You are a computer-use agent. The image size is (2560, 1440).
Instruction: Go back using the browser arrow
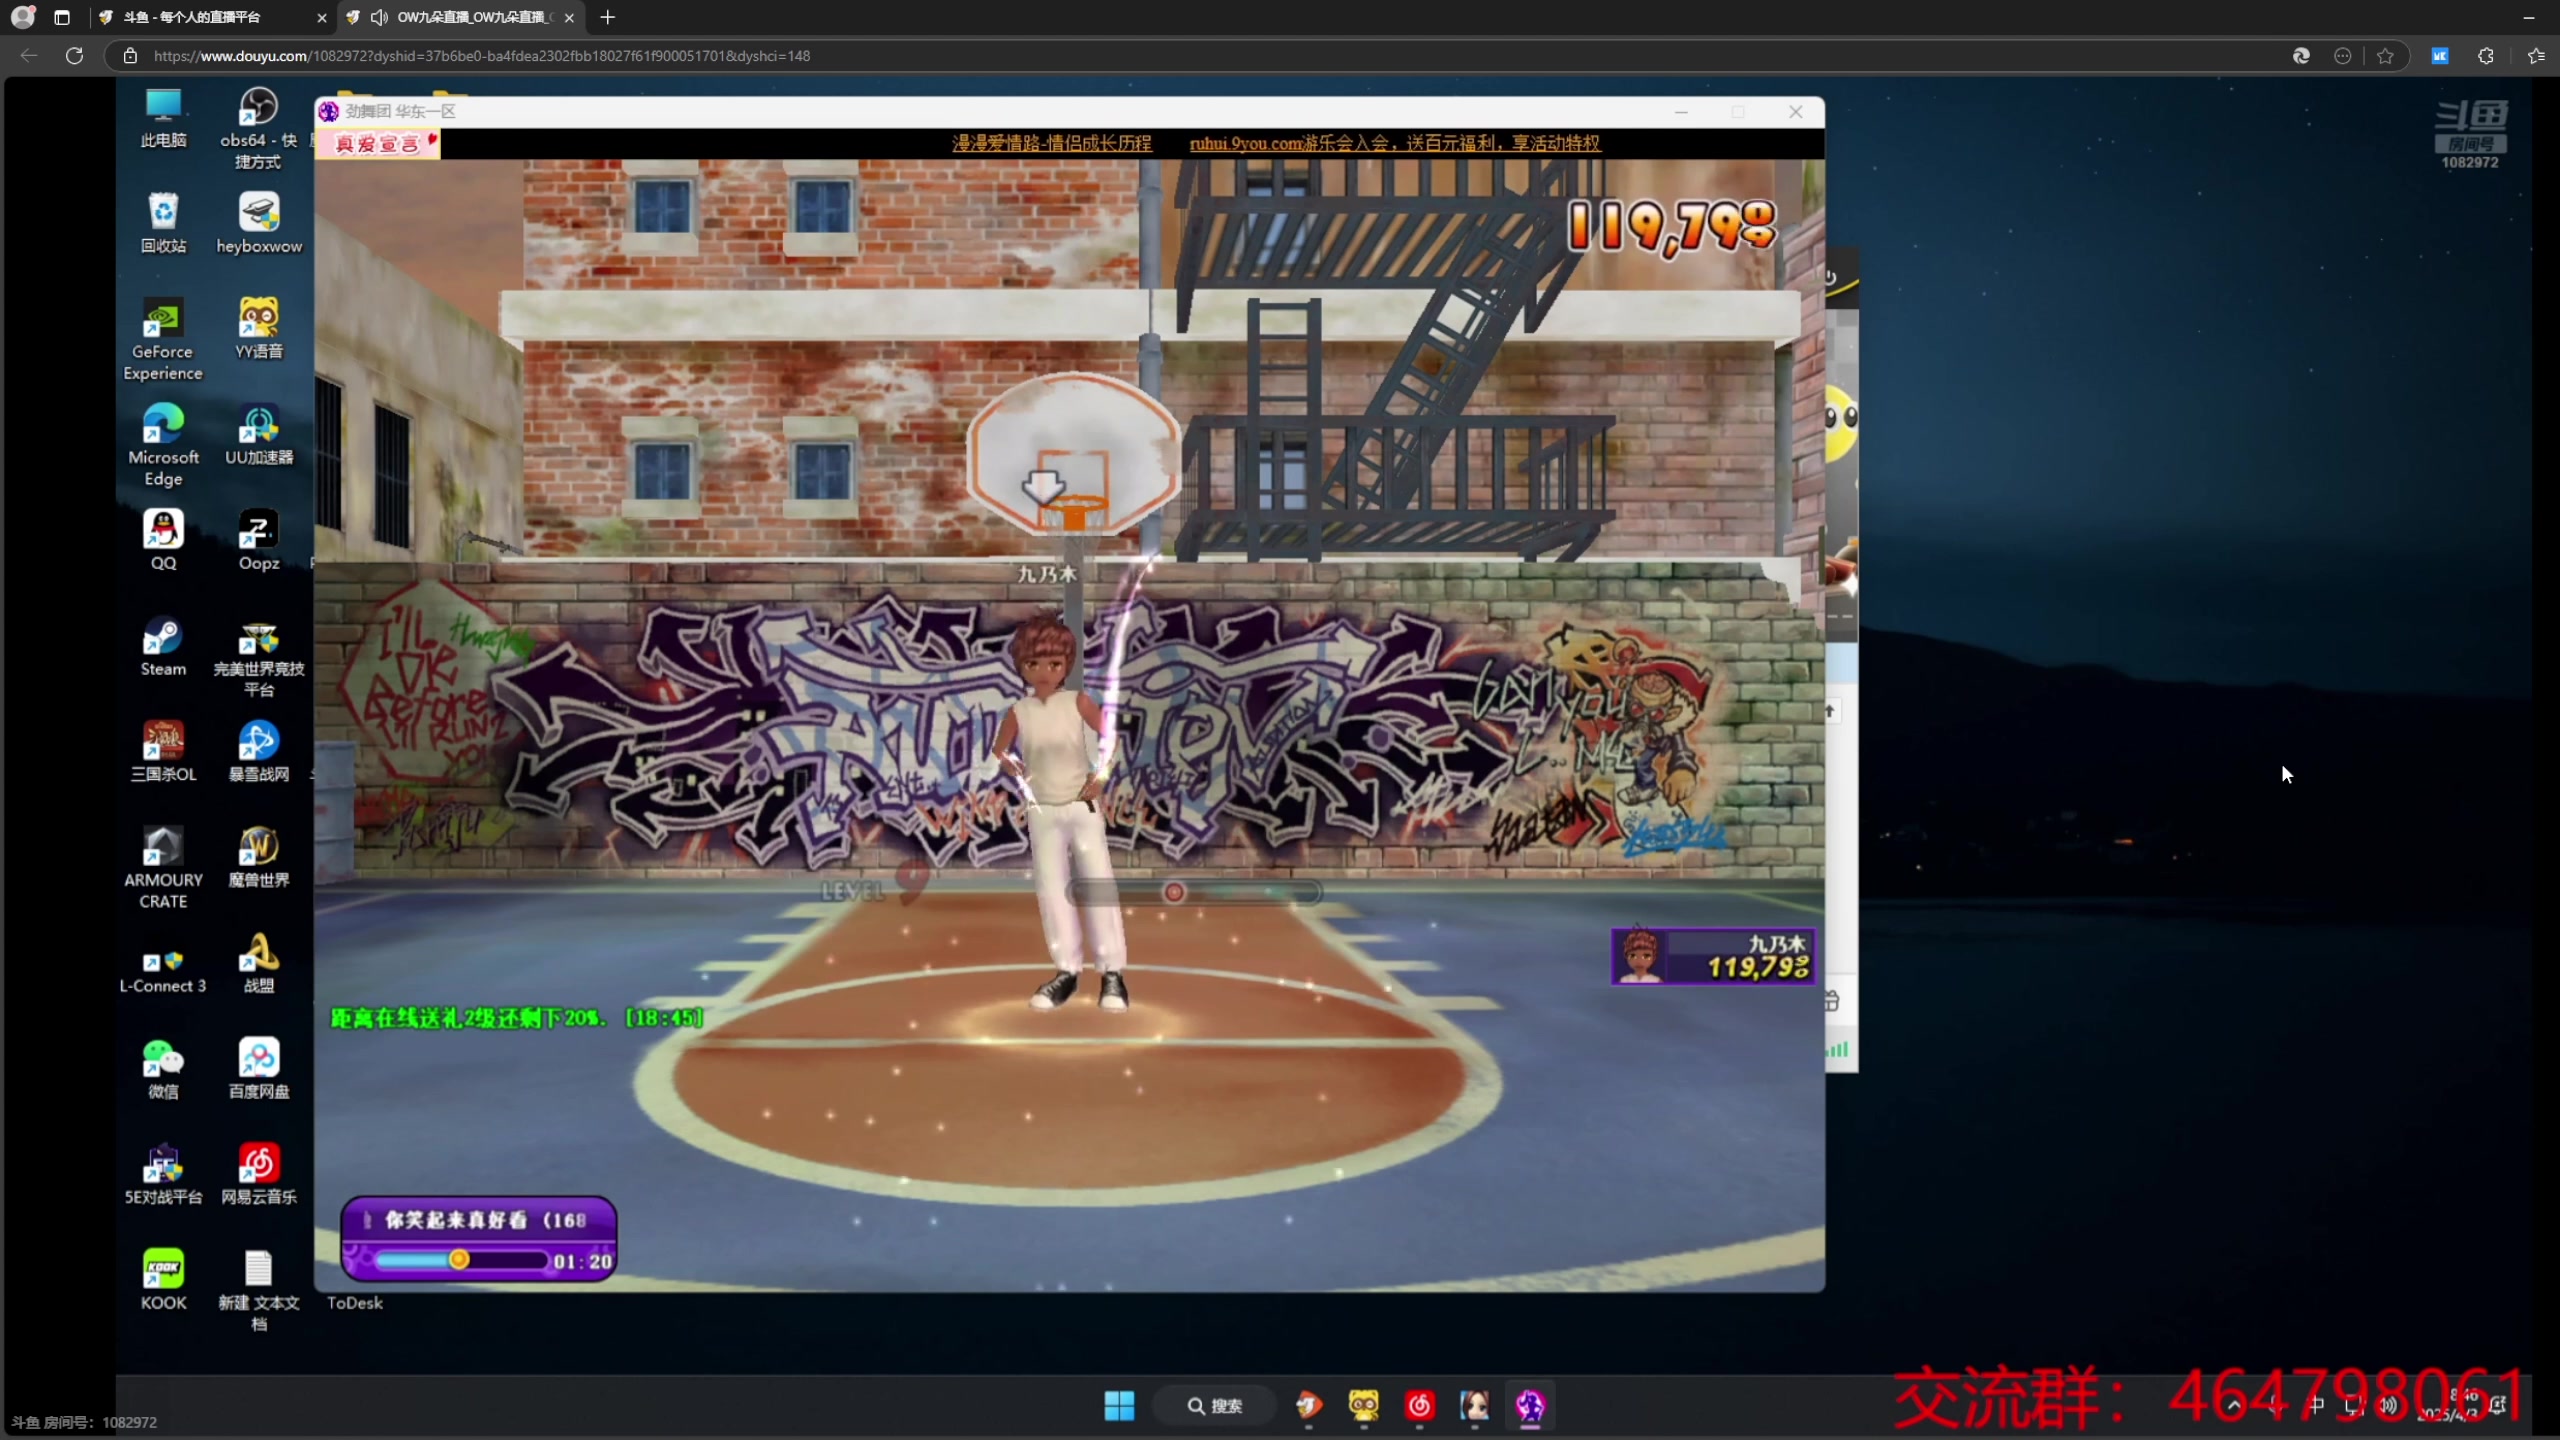pyautogui.click(x=29, y=56)
